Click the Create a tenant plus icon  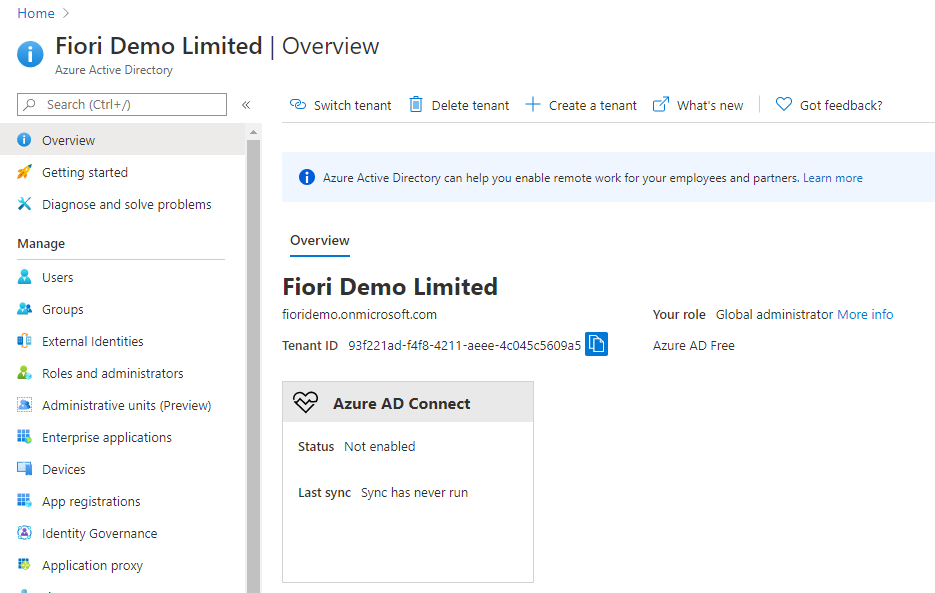pos(532,104)
